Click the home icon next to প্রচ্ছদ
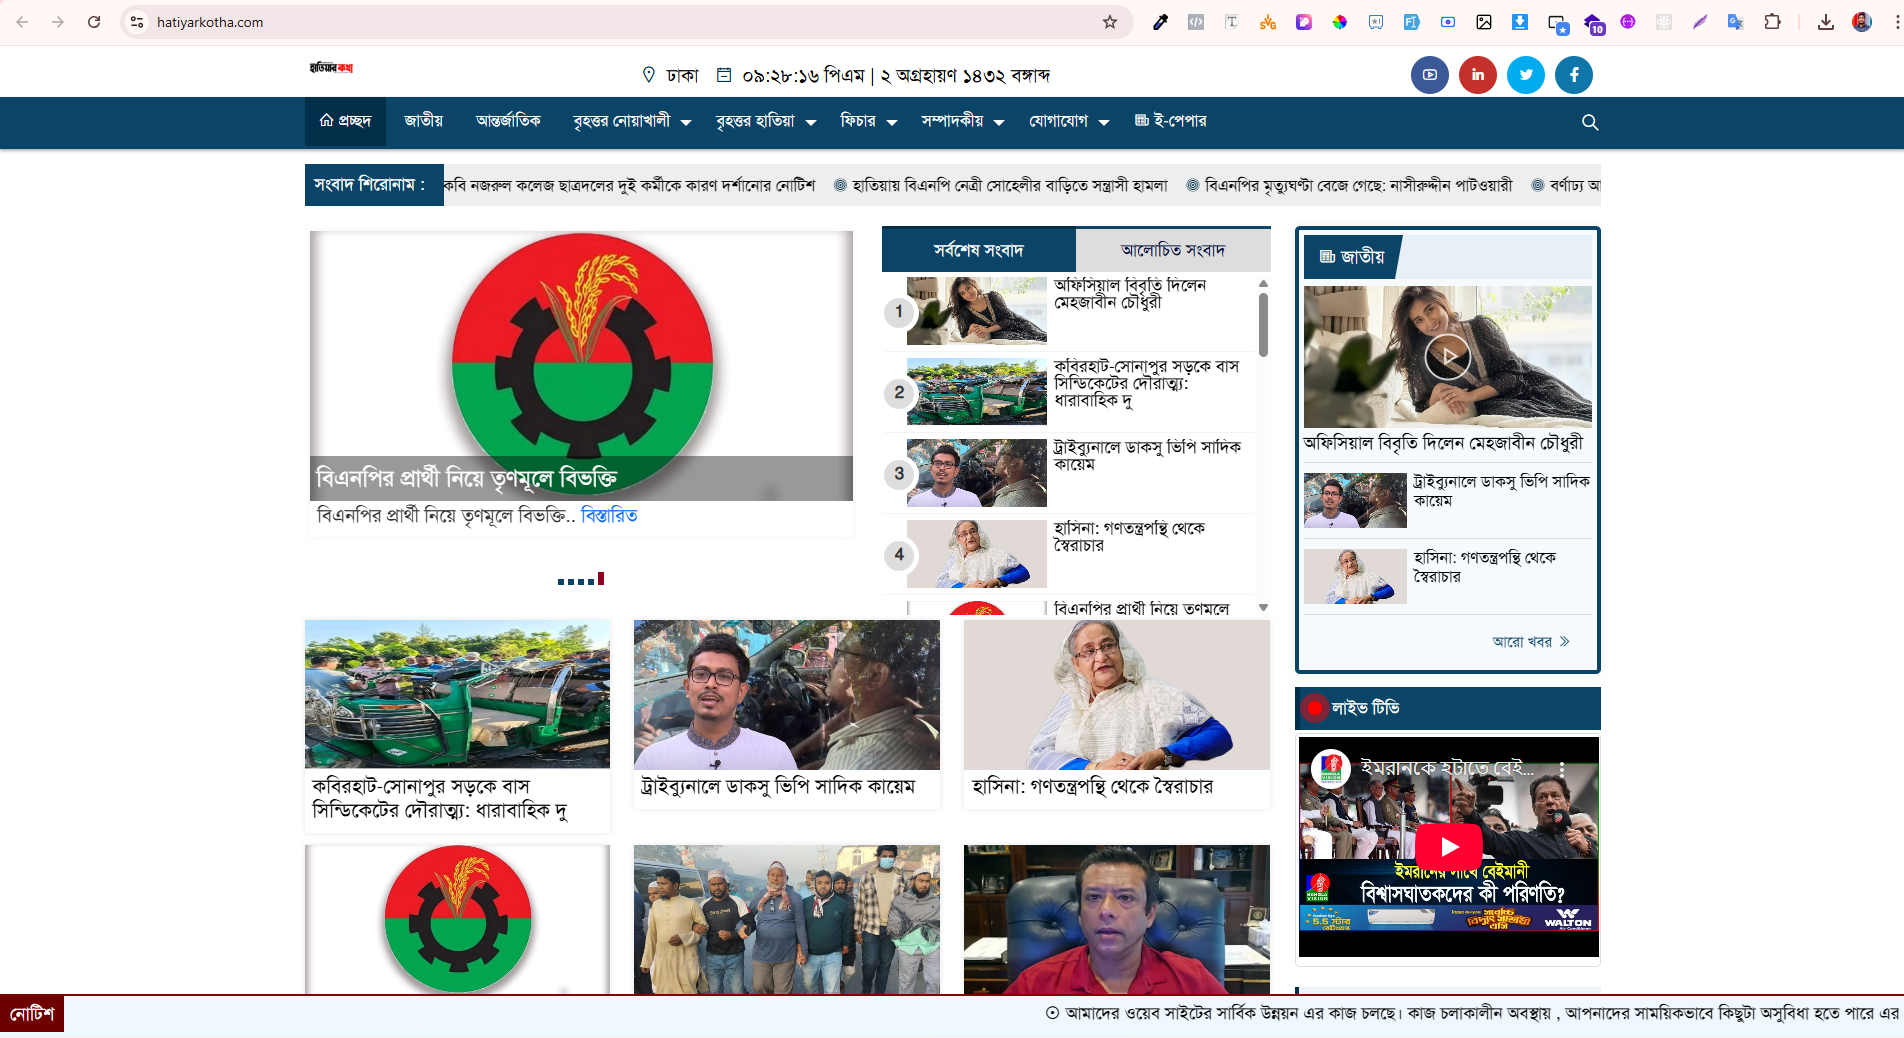Image resolution: width=1904 pixels, height=1038 pixels. (x=326, y=121)
